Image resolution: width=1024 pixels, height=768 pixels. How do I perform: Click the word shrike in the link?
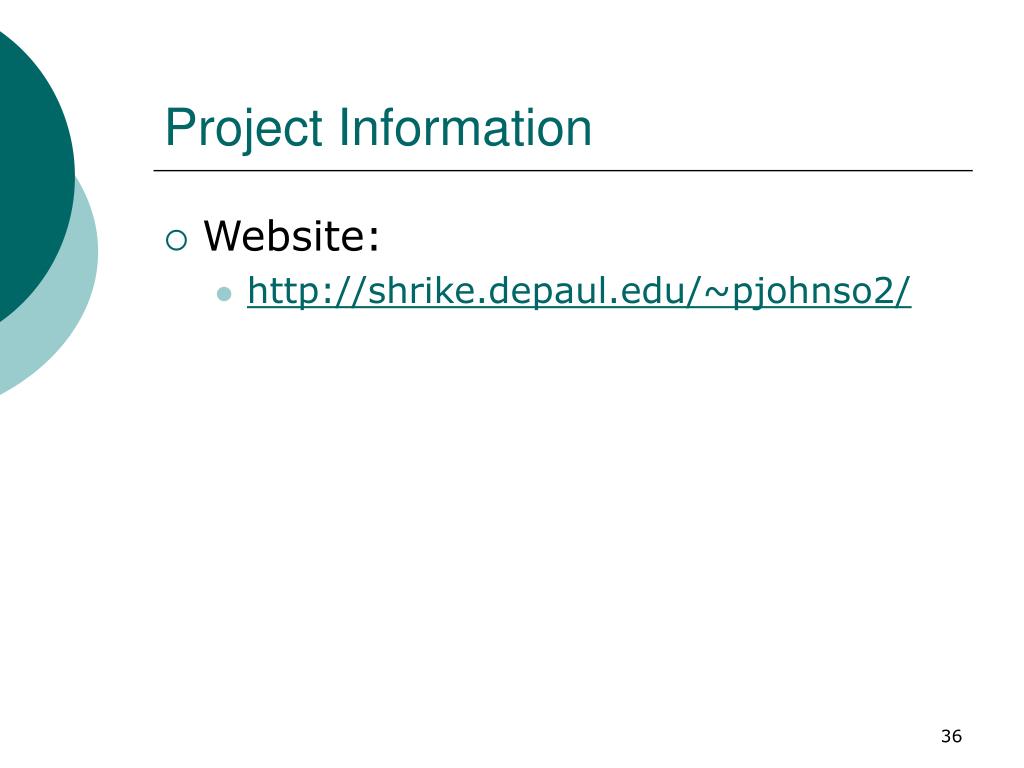point(419,289)
